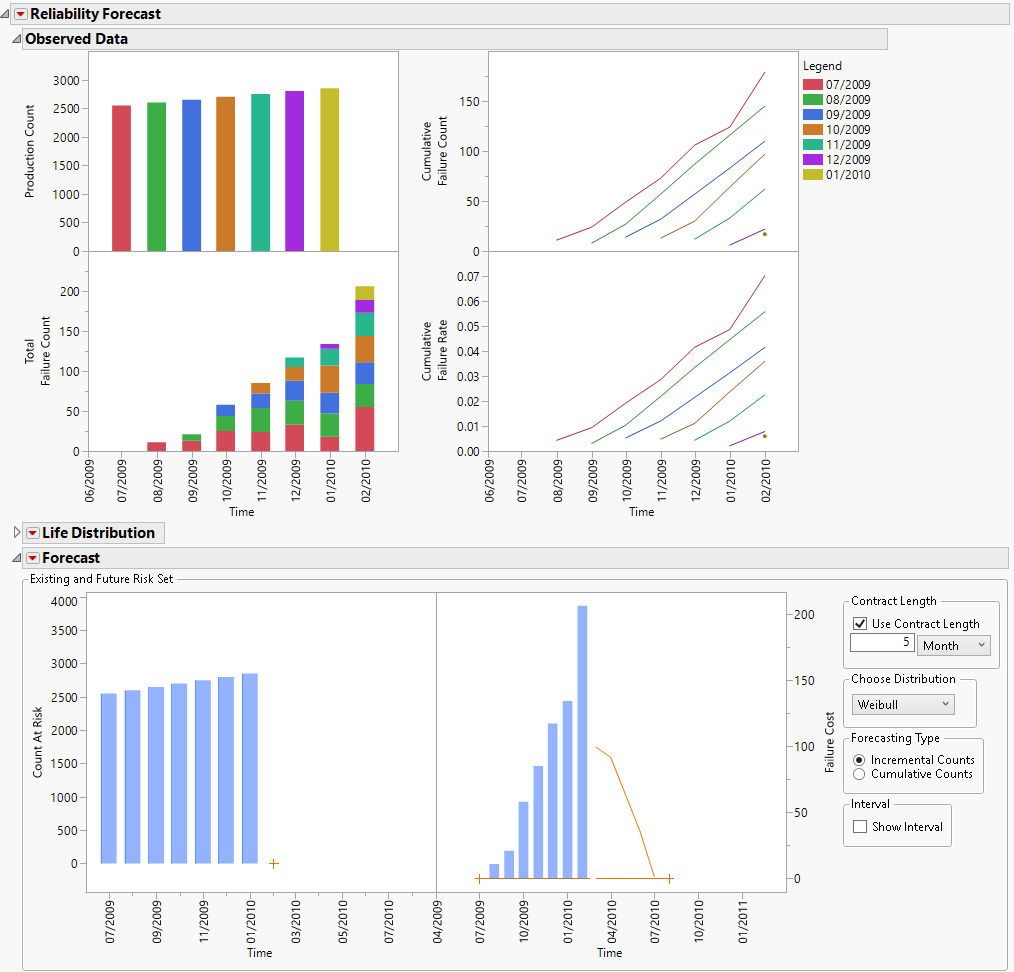The image size is (1014, 972).
Task: Expand the Life Distribution outline
Action: (16, 532)
